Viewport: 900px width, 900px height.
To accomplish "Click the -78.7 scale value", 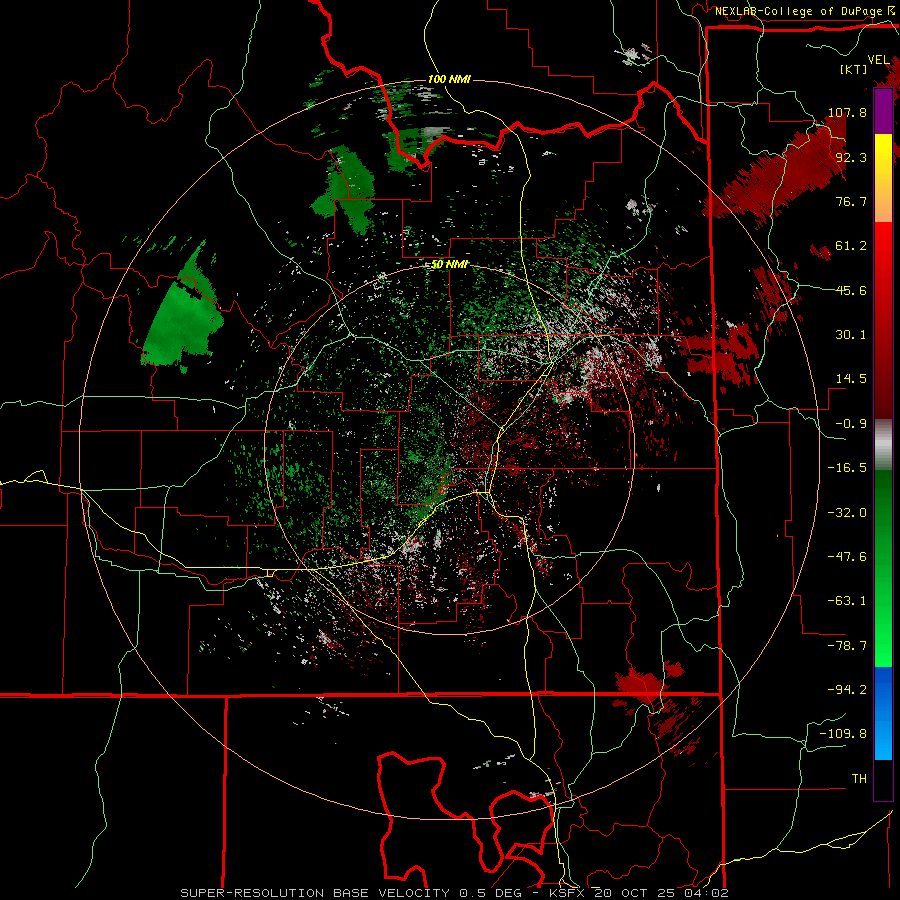I will 847,646.
